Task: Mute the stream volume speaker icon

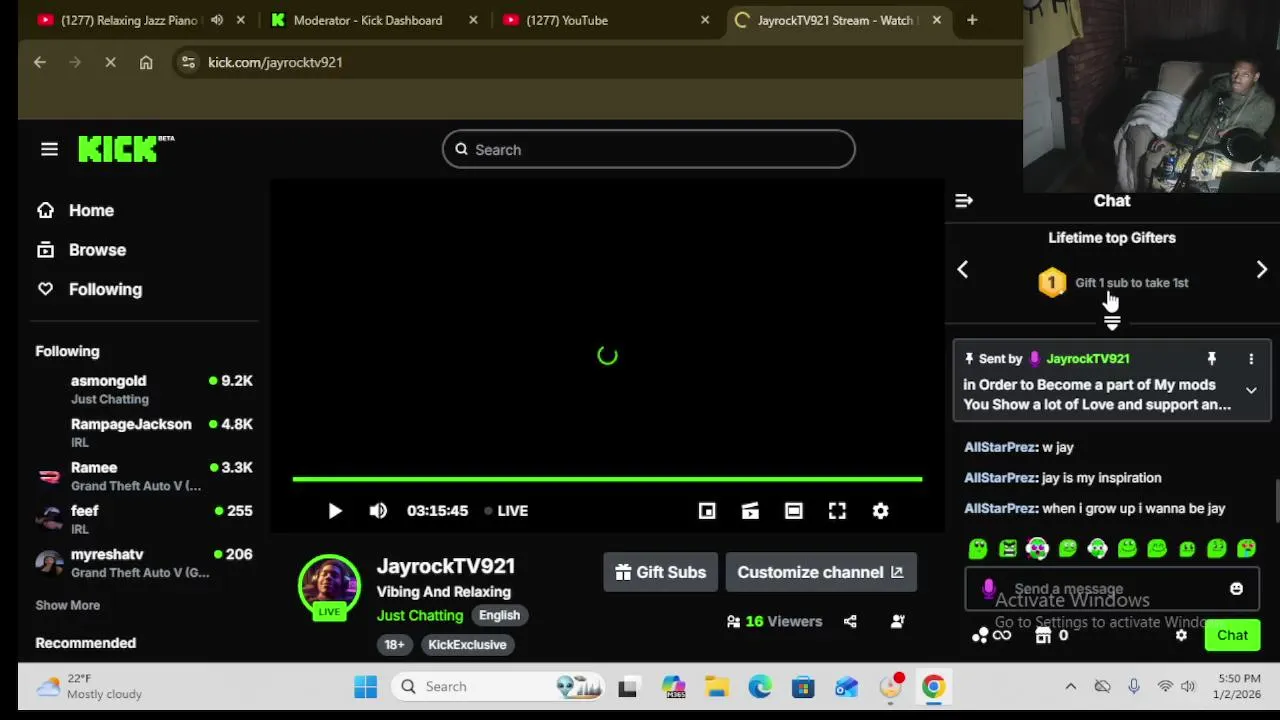Action: tap(378, 511)
